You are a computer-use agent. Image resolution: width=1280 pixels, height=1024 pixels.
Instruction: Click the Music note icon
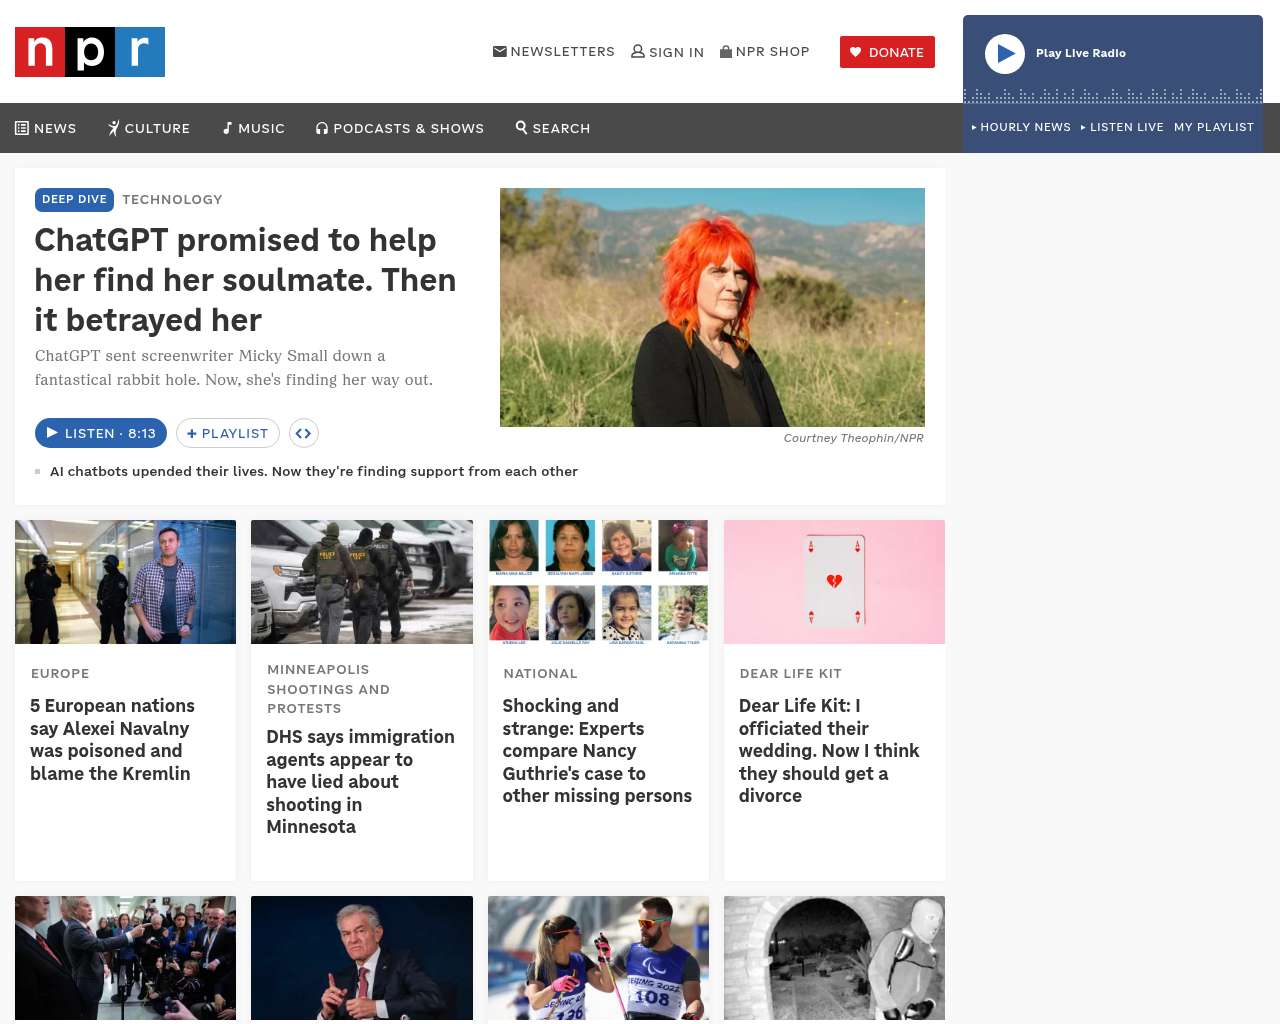click(228, 128)
